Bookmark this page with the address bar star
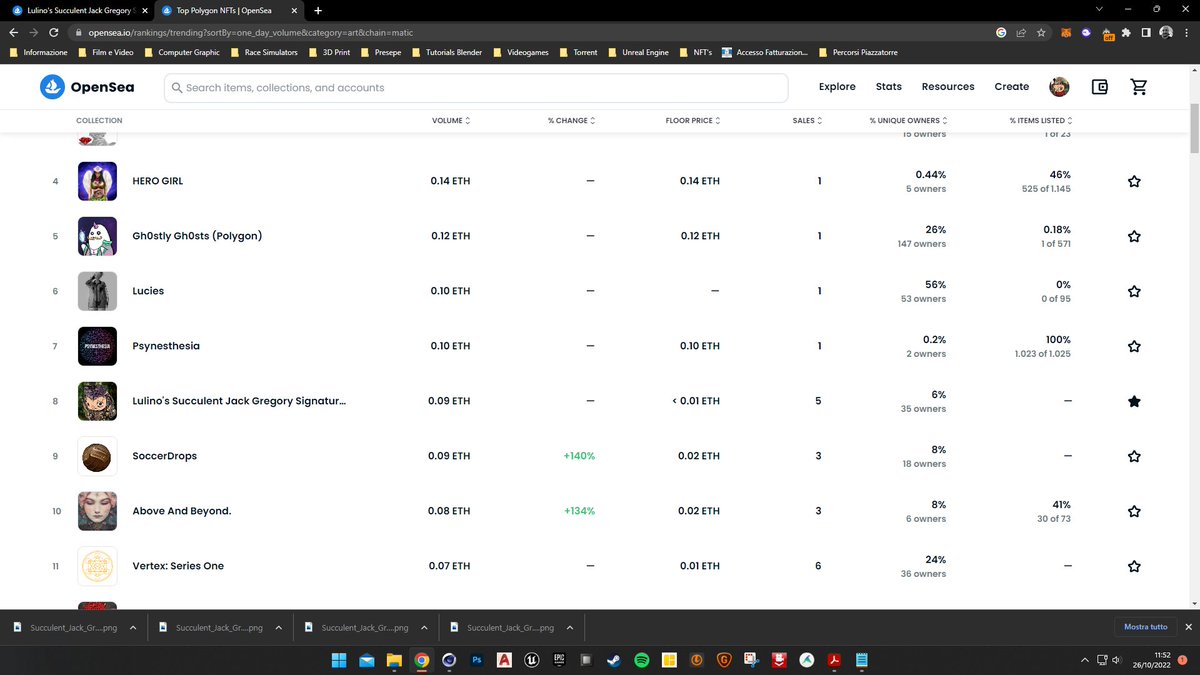 [x=1041, y=32]
